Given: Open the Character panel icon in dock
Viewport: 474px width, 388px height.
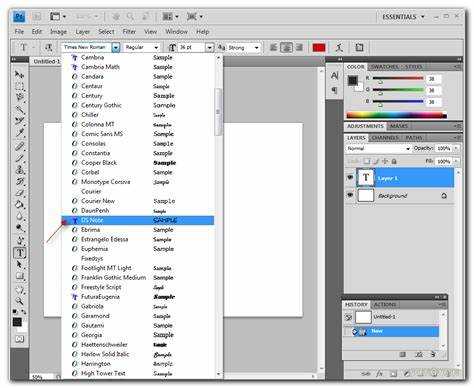Looking at the screenshot, I should (334, 76).
